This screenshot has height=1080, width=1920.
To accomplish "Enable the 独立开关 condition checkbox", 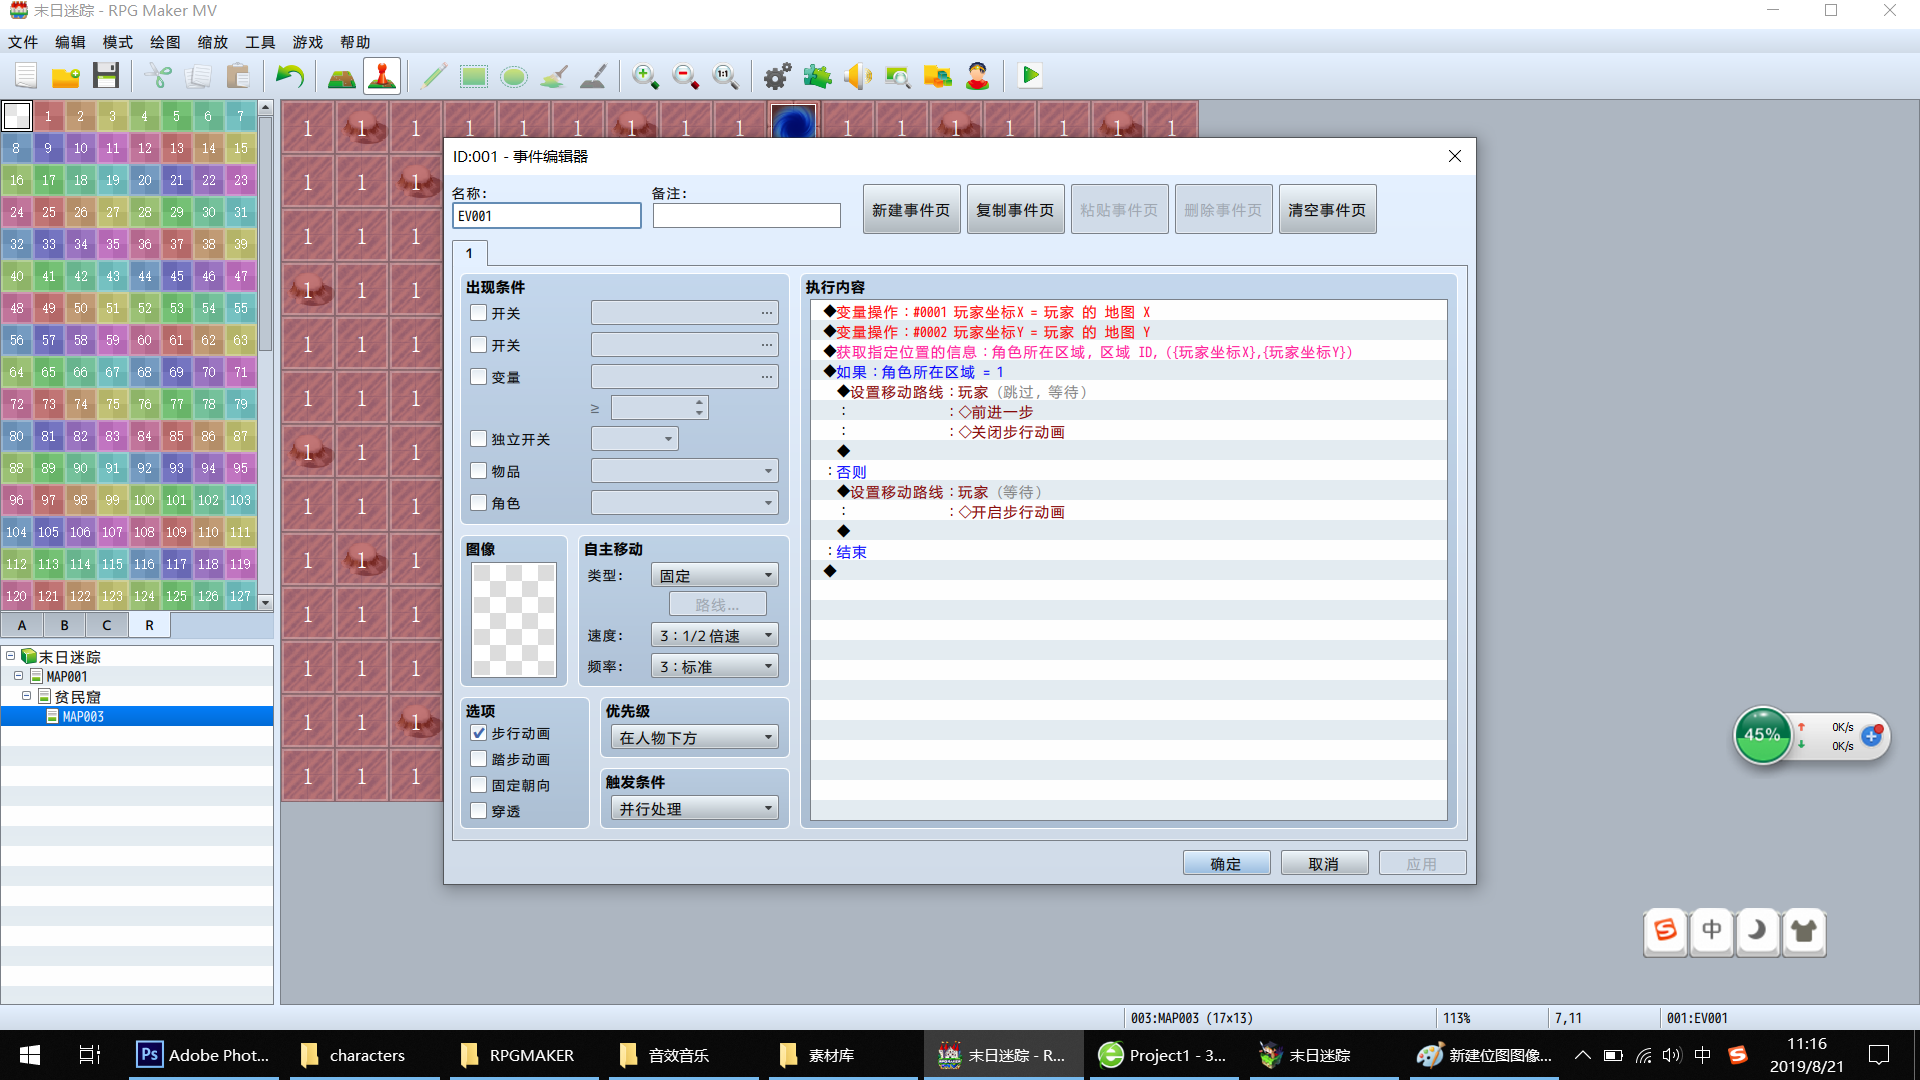I will coord(479,439).
